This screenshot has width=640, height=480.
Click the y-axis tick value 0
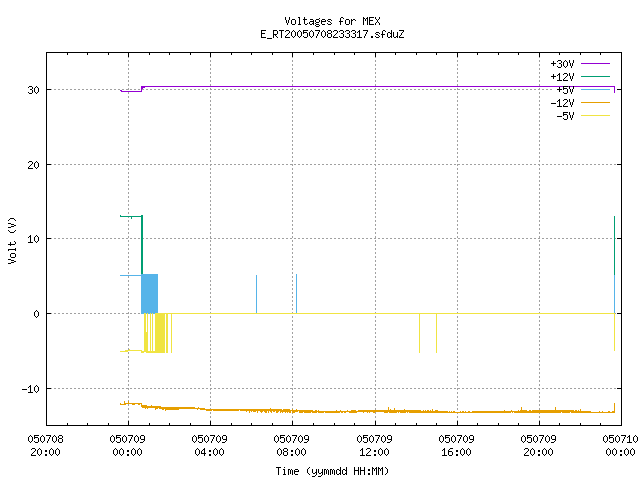[37, 314]
